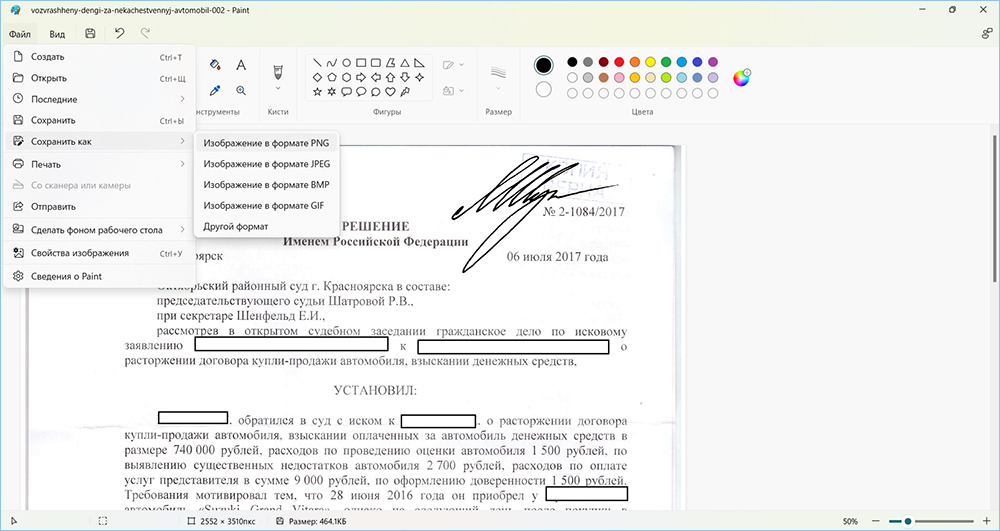Select the Up arrow shape
This screenshot has height=531, width=1000.
[390, 77]
